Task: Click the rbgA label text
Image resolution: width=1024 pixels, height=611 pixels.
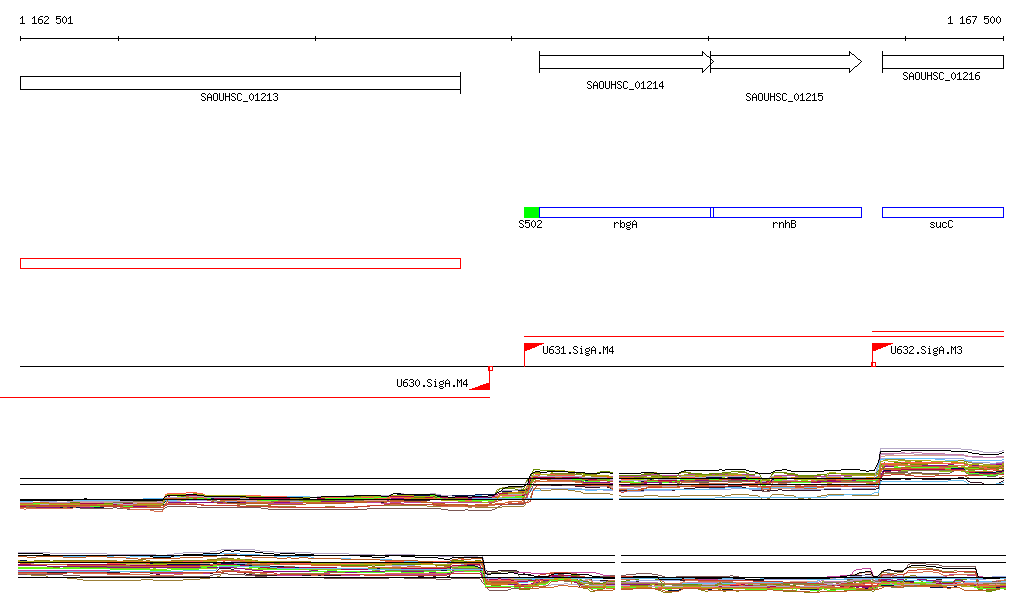Action: pyautogui.click(x=625, y=225)
